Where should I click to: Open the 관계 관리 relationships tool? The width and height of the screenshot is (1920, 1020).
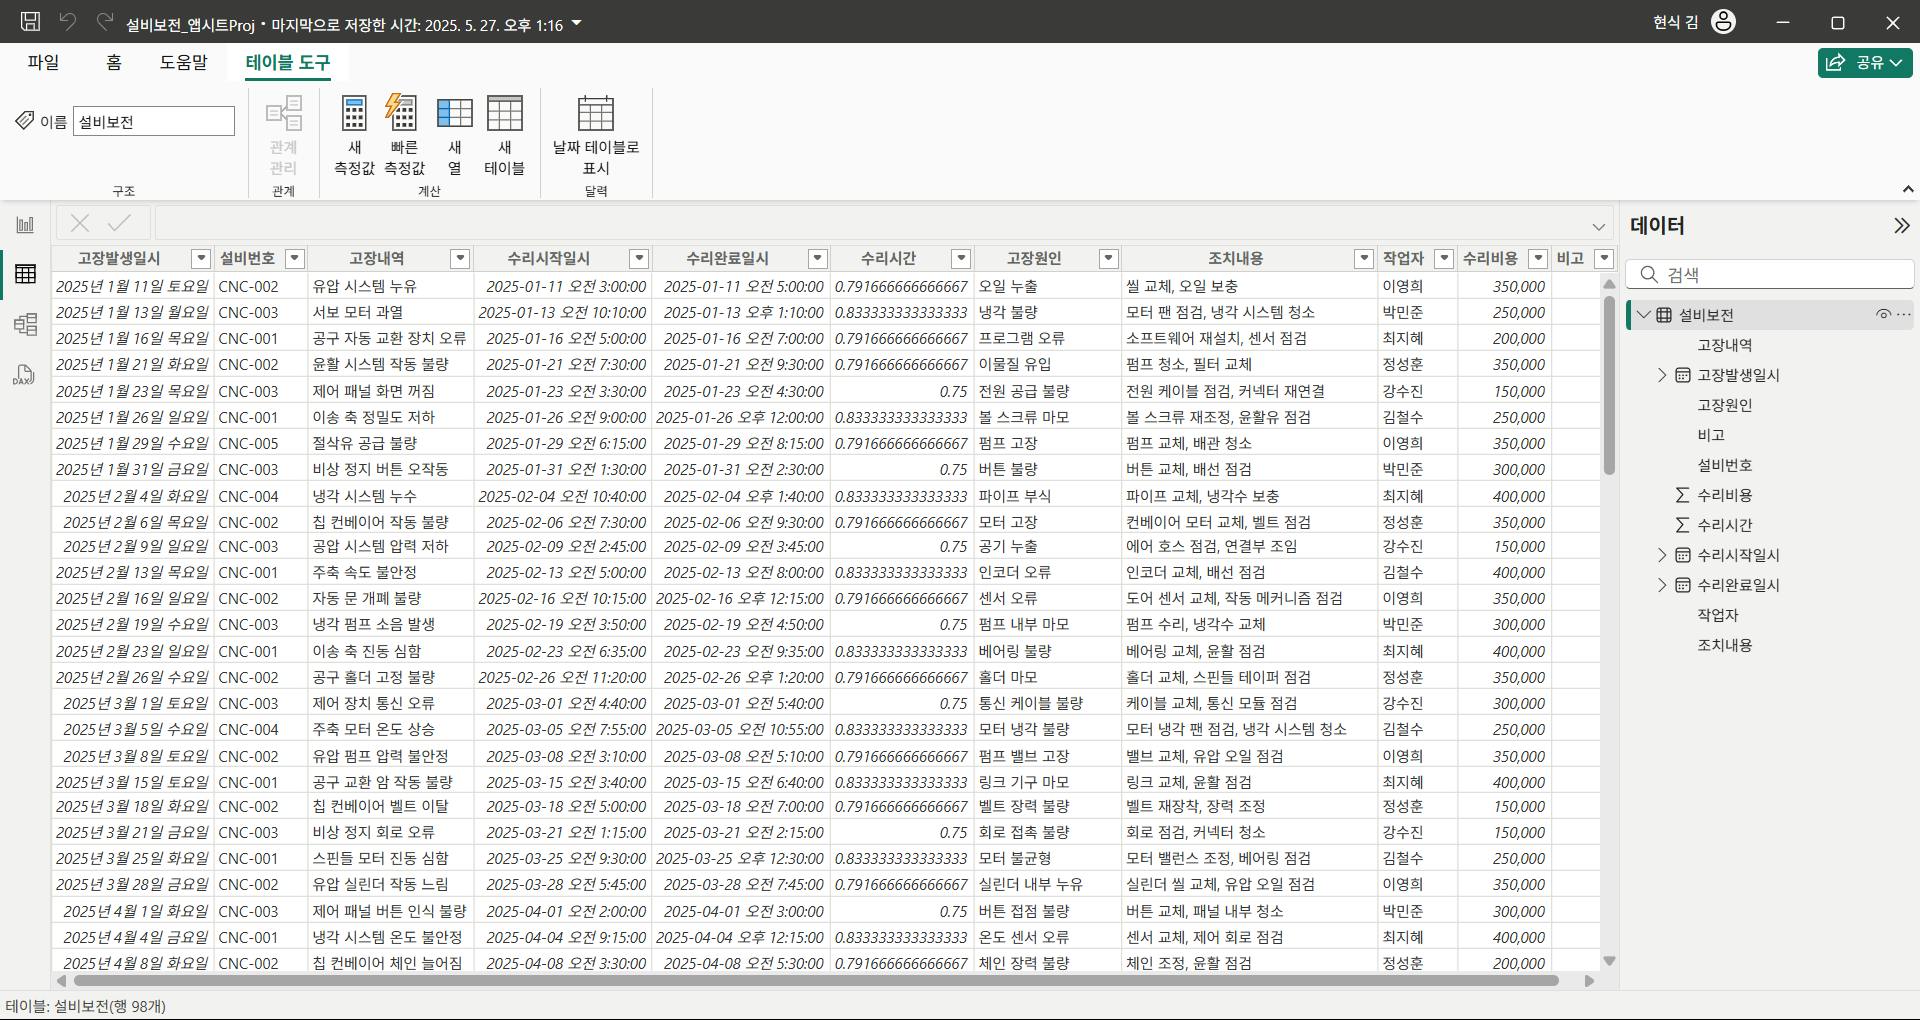(x=284, y=135)
